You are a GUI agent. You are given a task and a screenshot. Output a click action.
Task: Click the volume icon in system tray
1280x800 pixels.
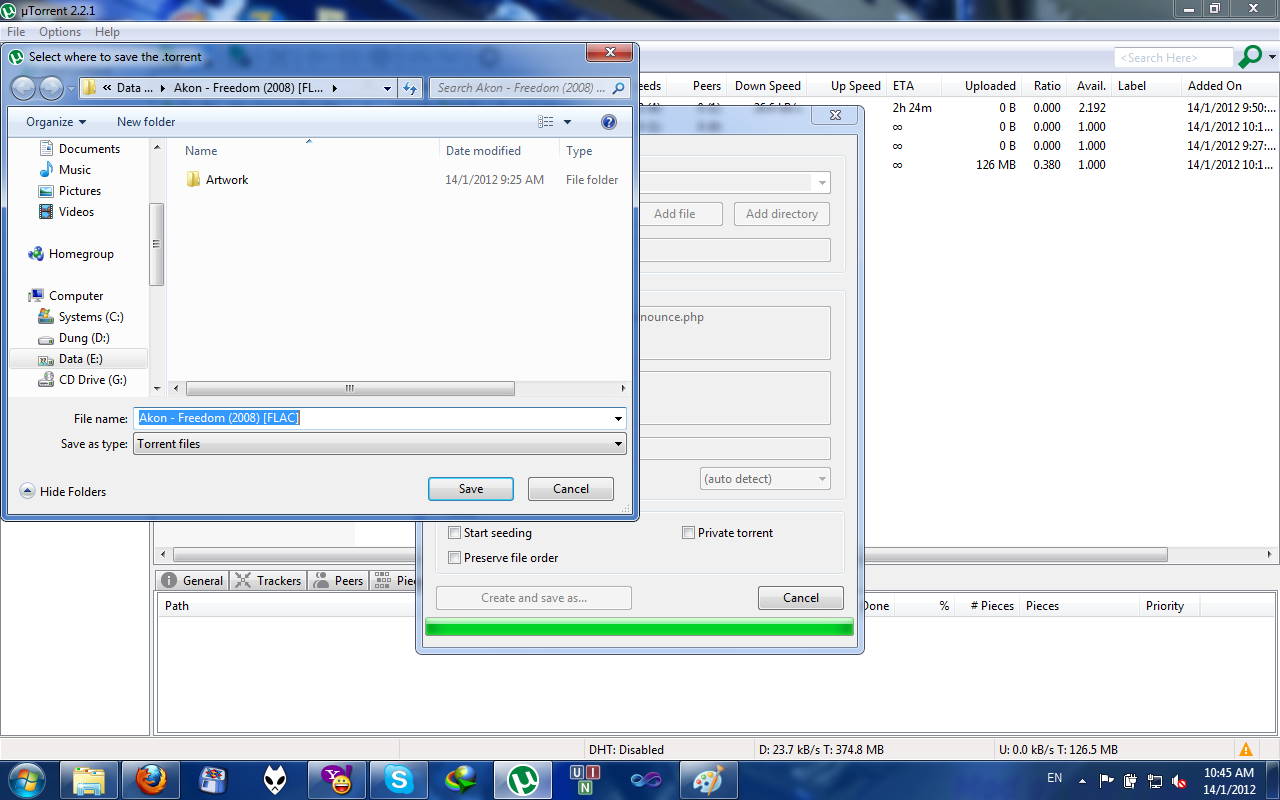(x=1180, y=780)
